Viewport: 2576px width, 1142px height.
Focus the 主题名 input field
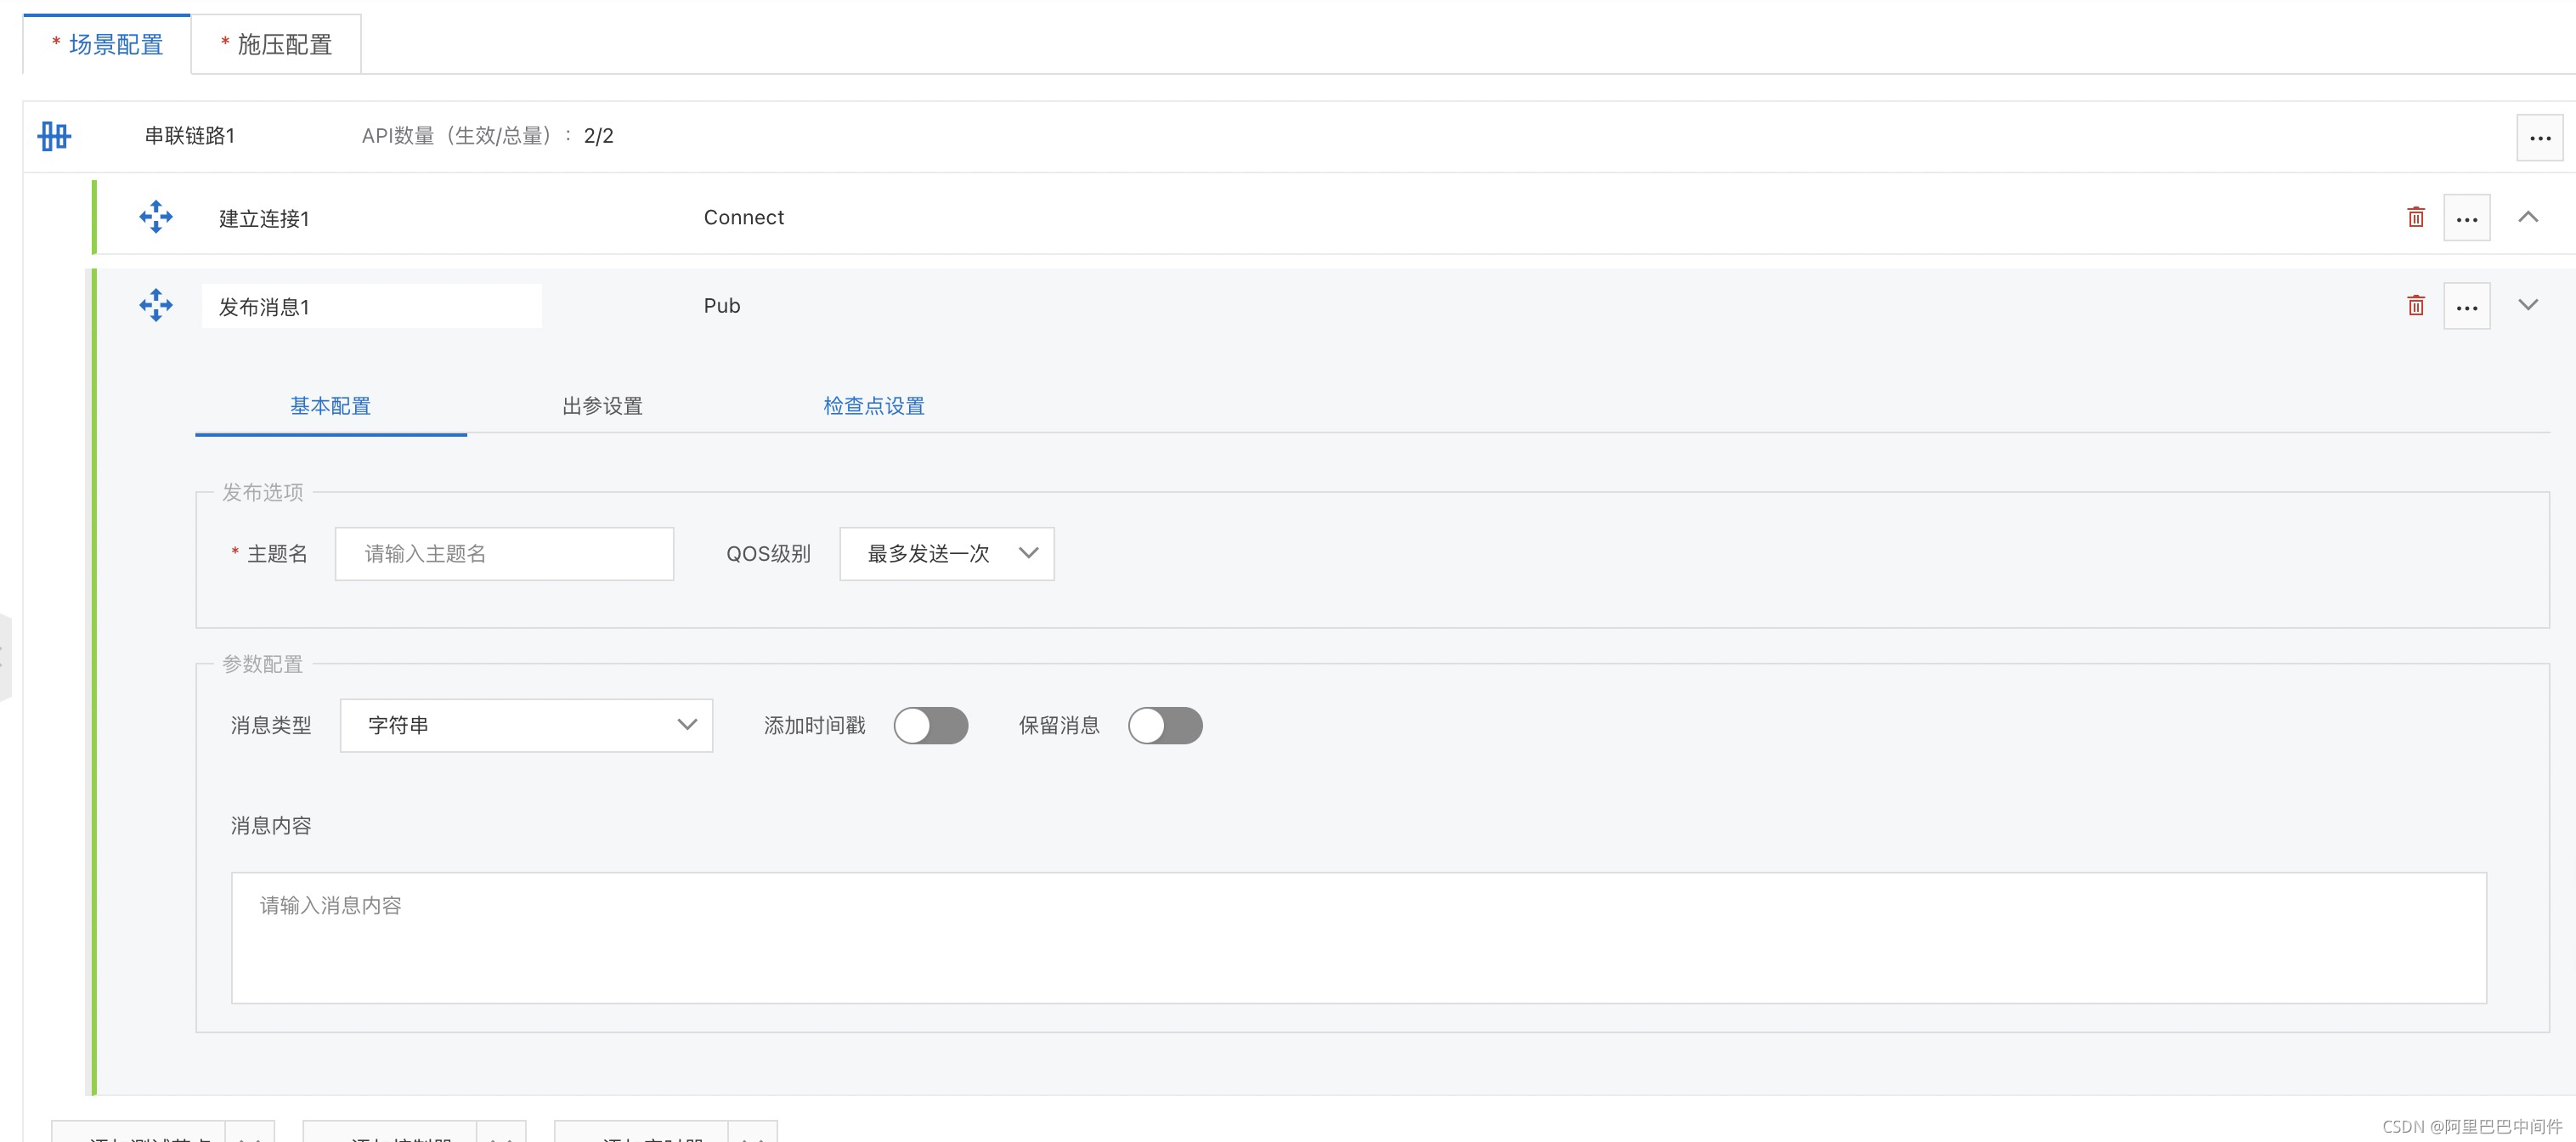[x=504, y=554]
